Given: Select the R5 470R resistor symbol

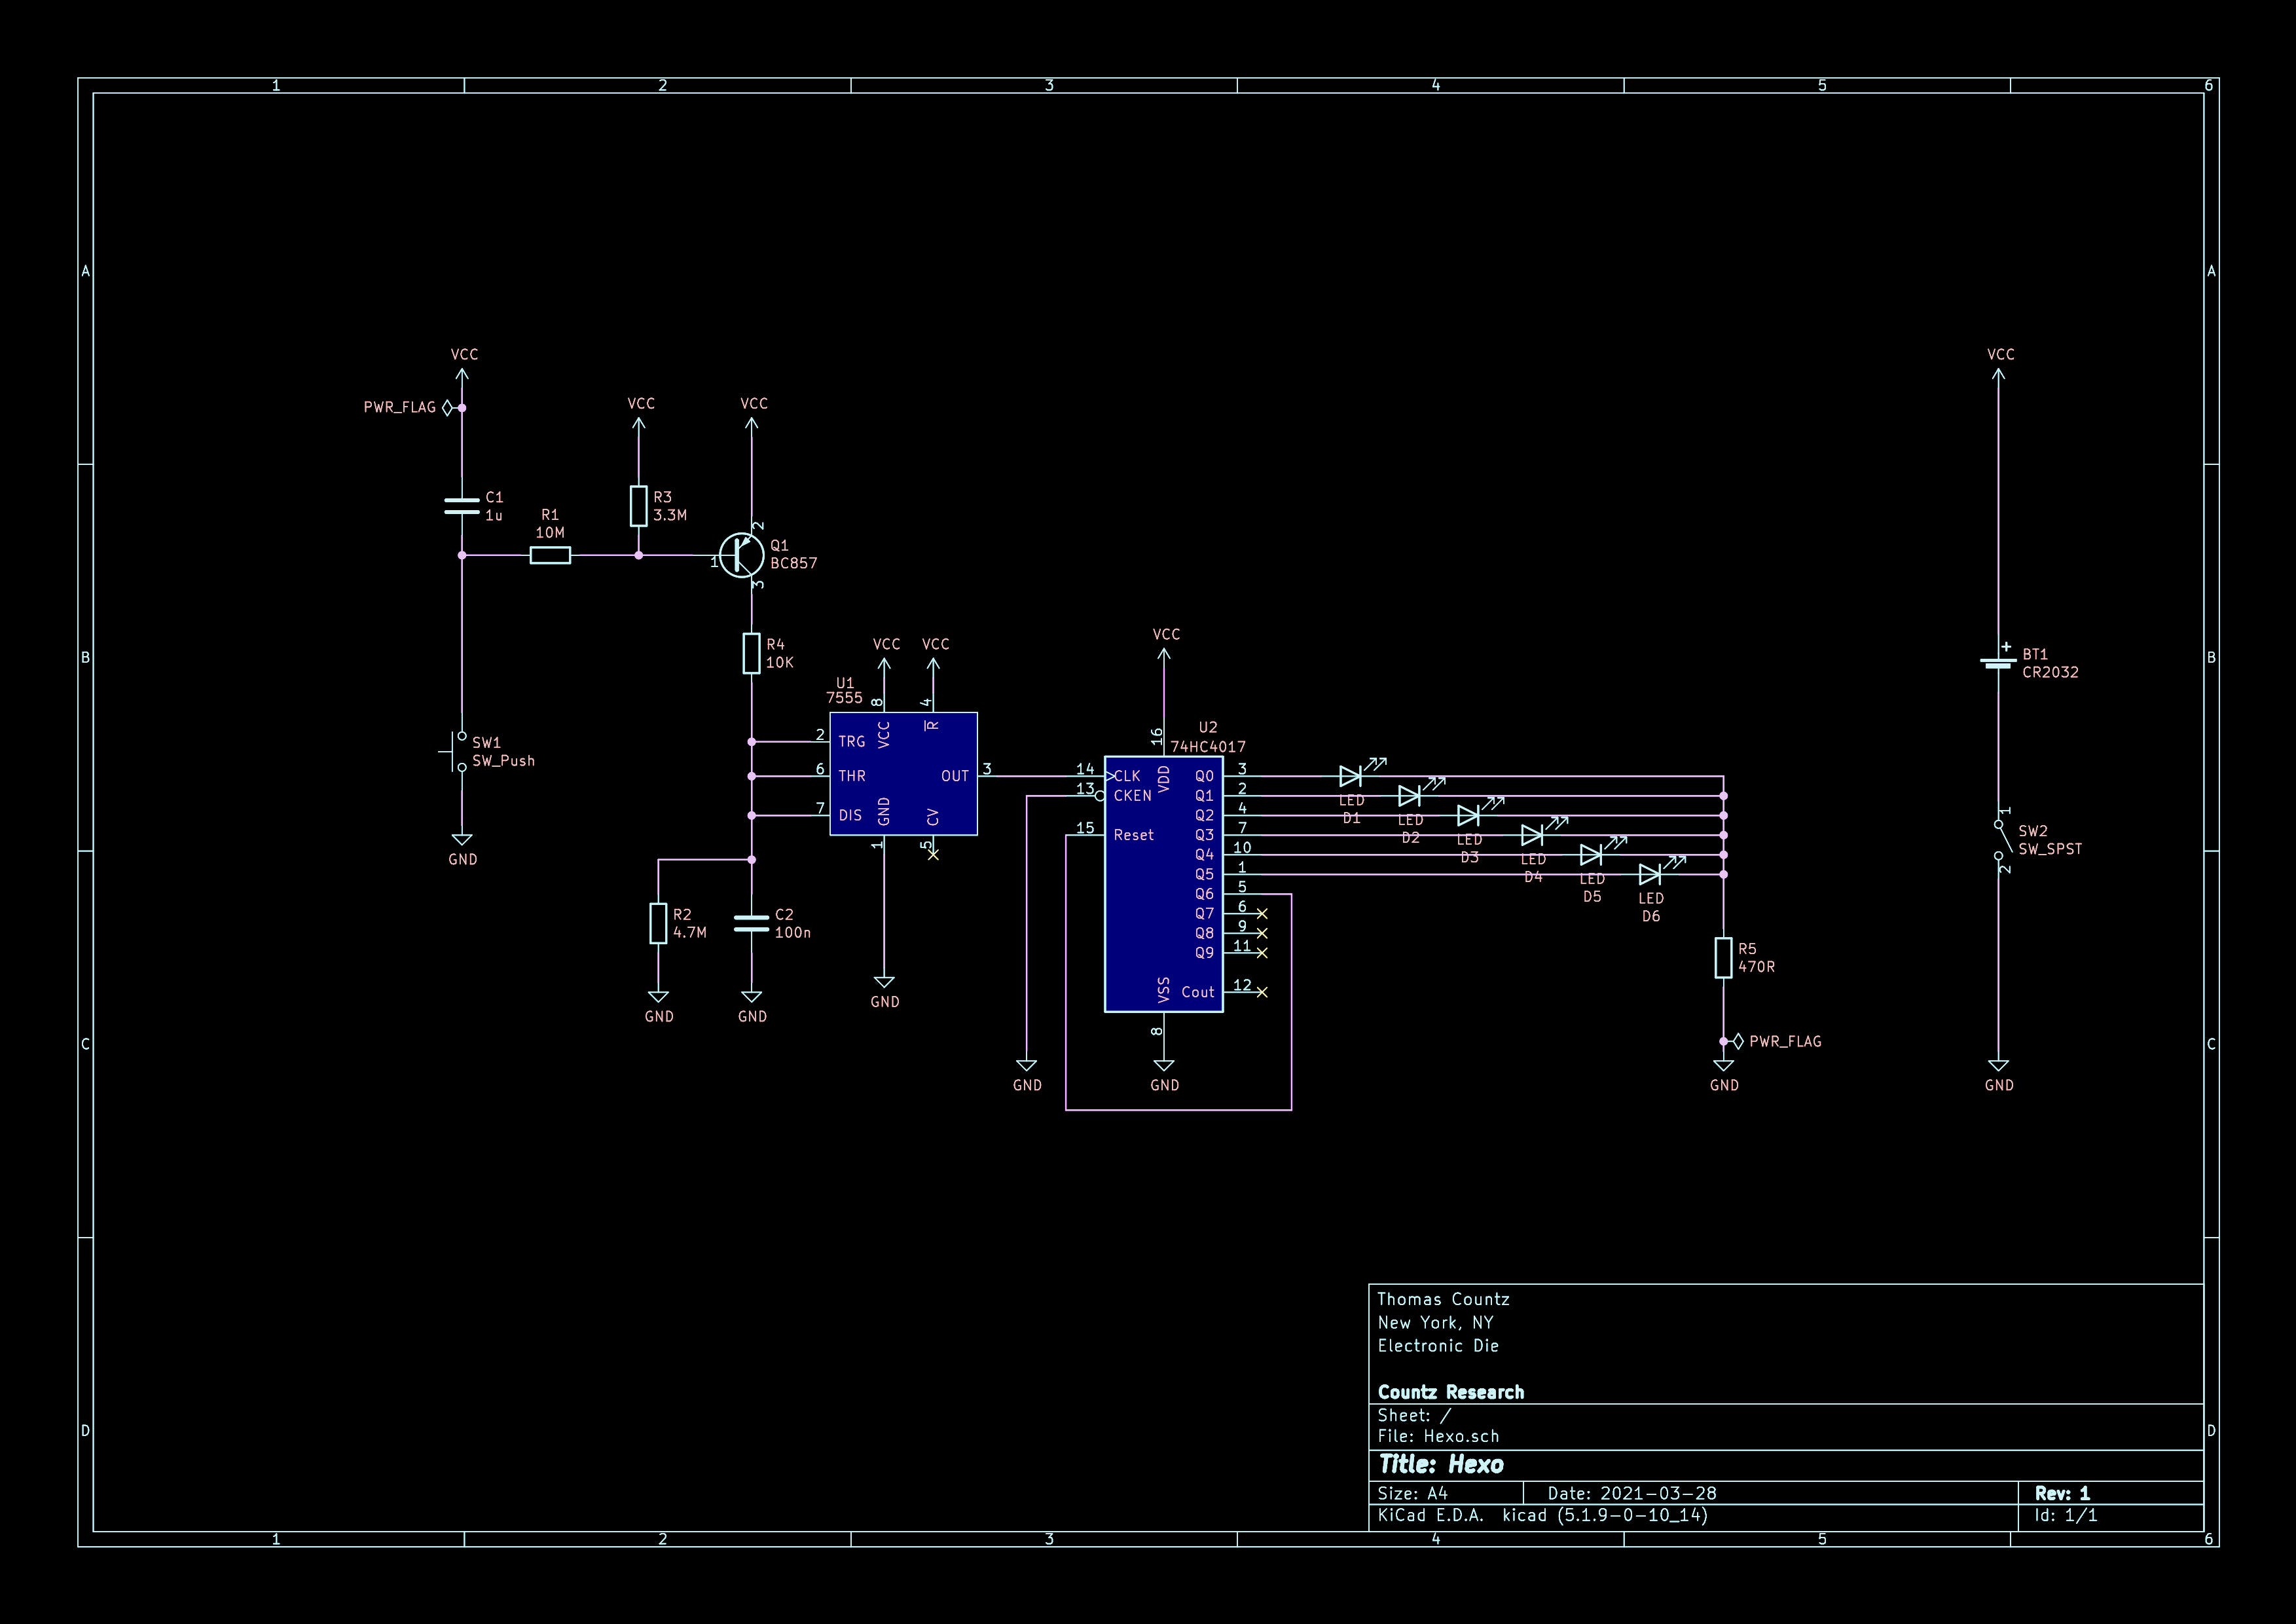Looking at the screenshot, I should click(1724, 958).
